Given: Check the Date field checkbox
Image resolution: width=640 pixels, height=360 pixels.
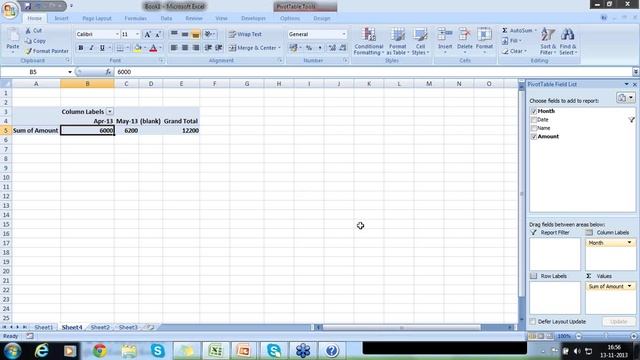Looking at the screenshot, I should (534, 120).
